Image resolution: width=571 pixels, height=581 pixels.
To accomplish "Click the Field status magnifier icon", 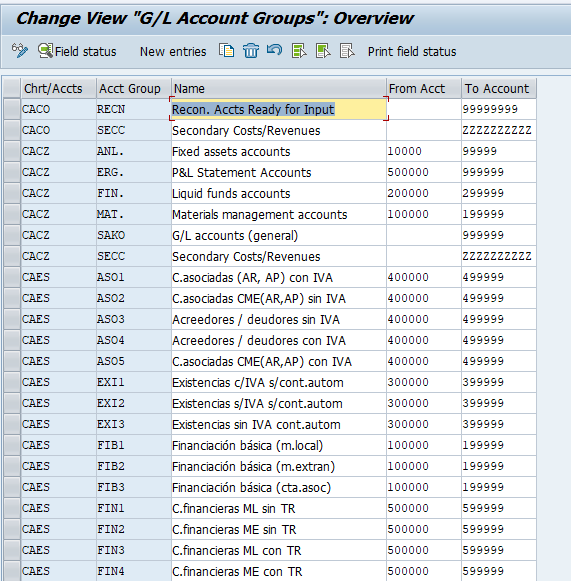I will click(x=45, y=51).
